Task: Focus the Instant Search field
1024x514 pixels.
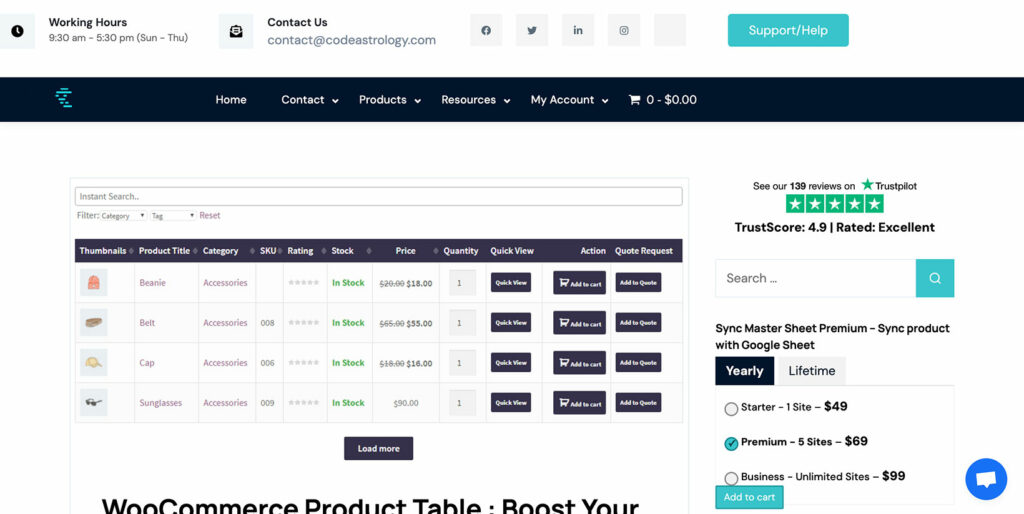Action: tap(379, 197)
